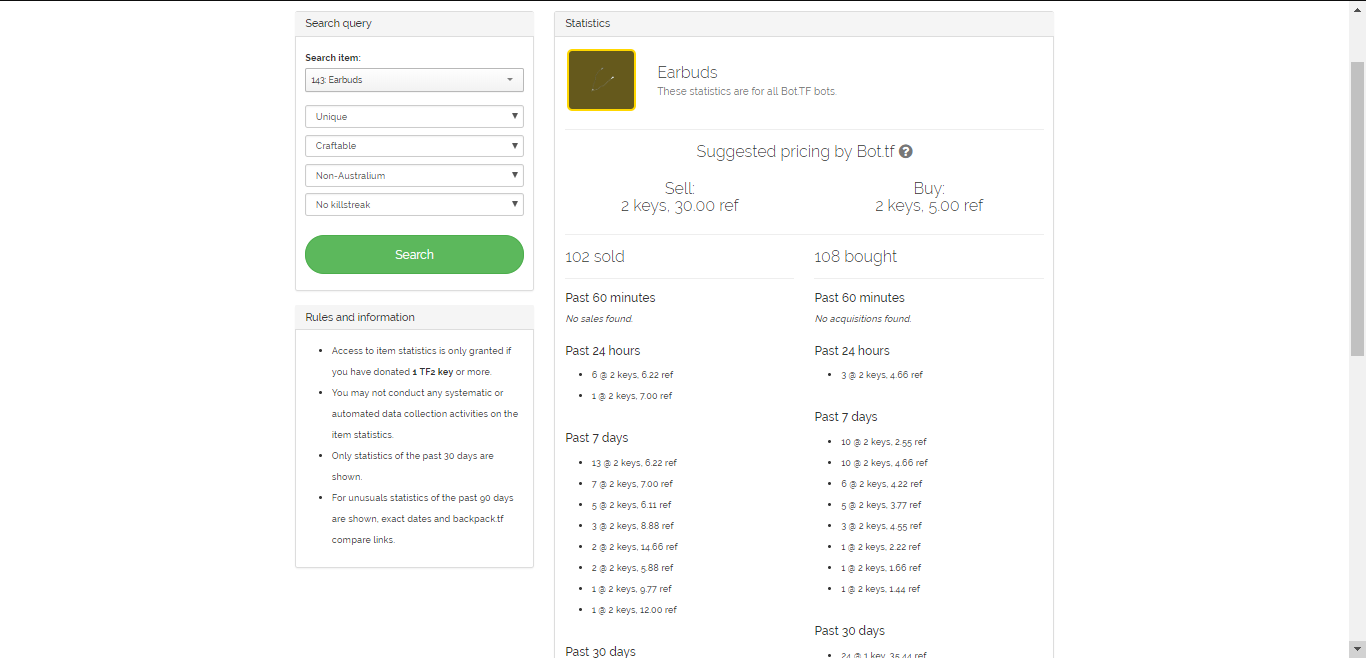Screen dimensions: 1366x658
Task: Click the bought entry 5 @ 2 keys, 3.77 ref
Action: coord(881,505)
